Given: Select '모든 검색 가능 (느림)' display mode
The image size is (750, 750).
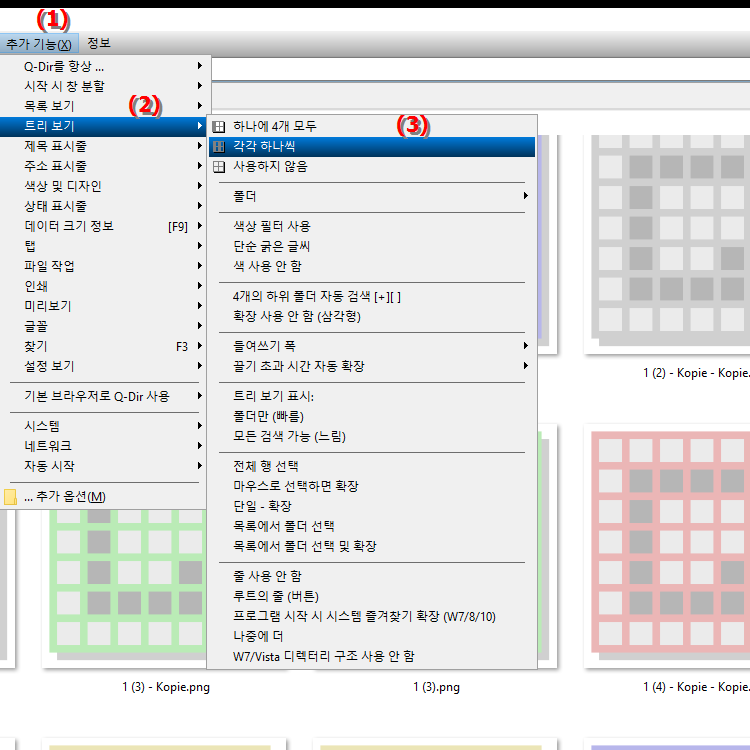Looking at the screenshot, I should click(372, 436).
